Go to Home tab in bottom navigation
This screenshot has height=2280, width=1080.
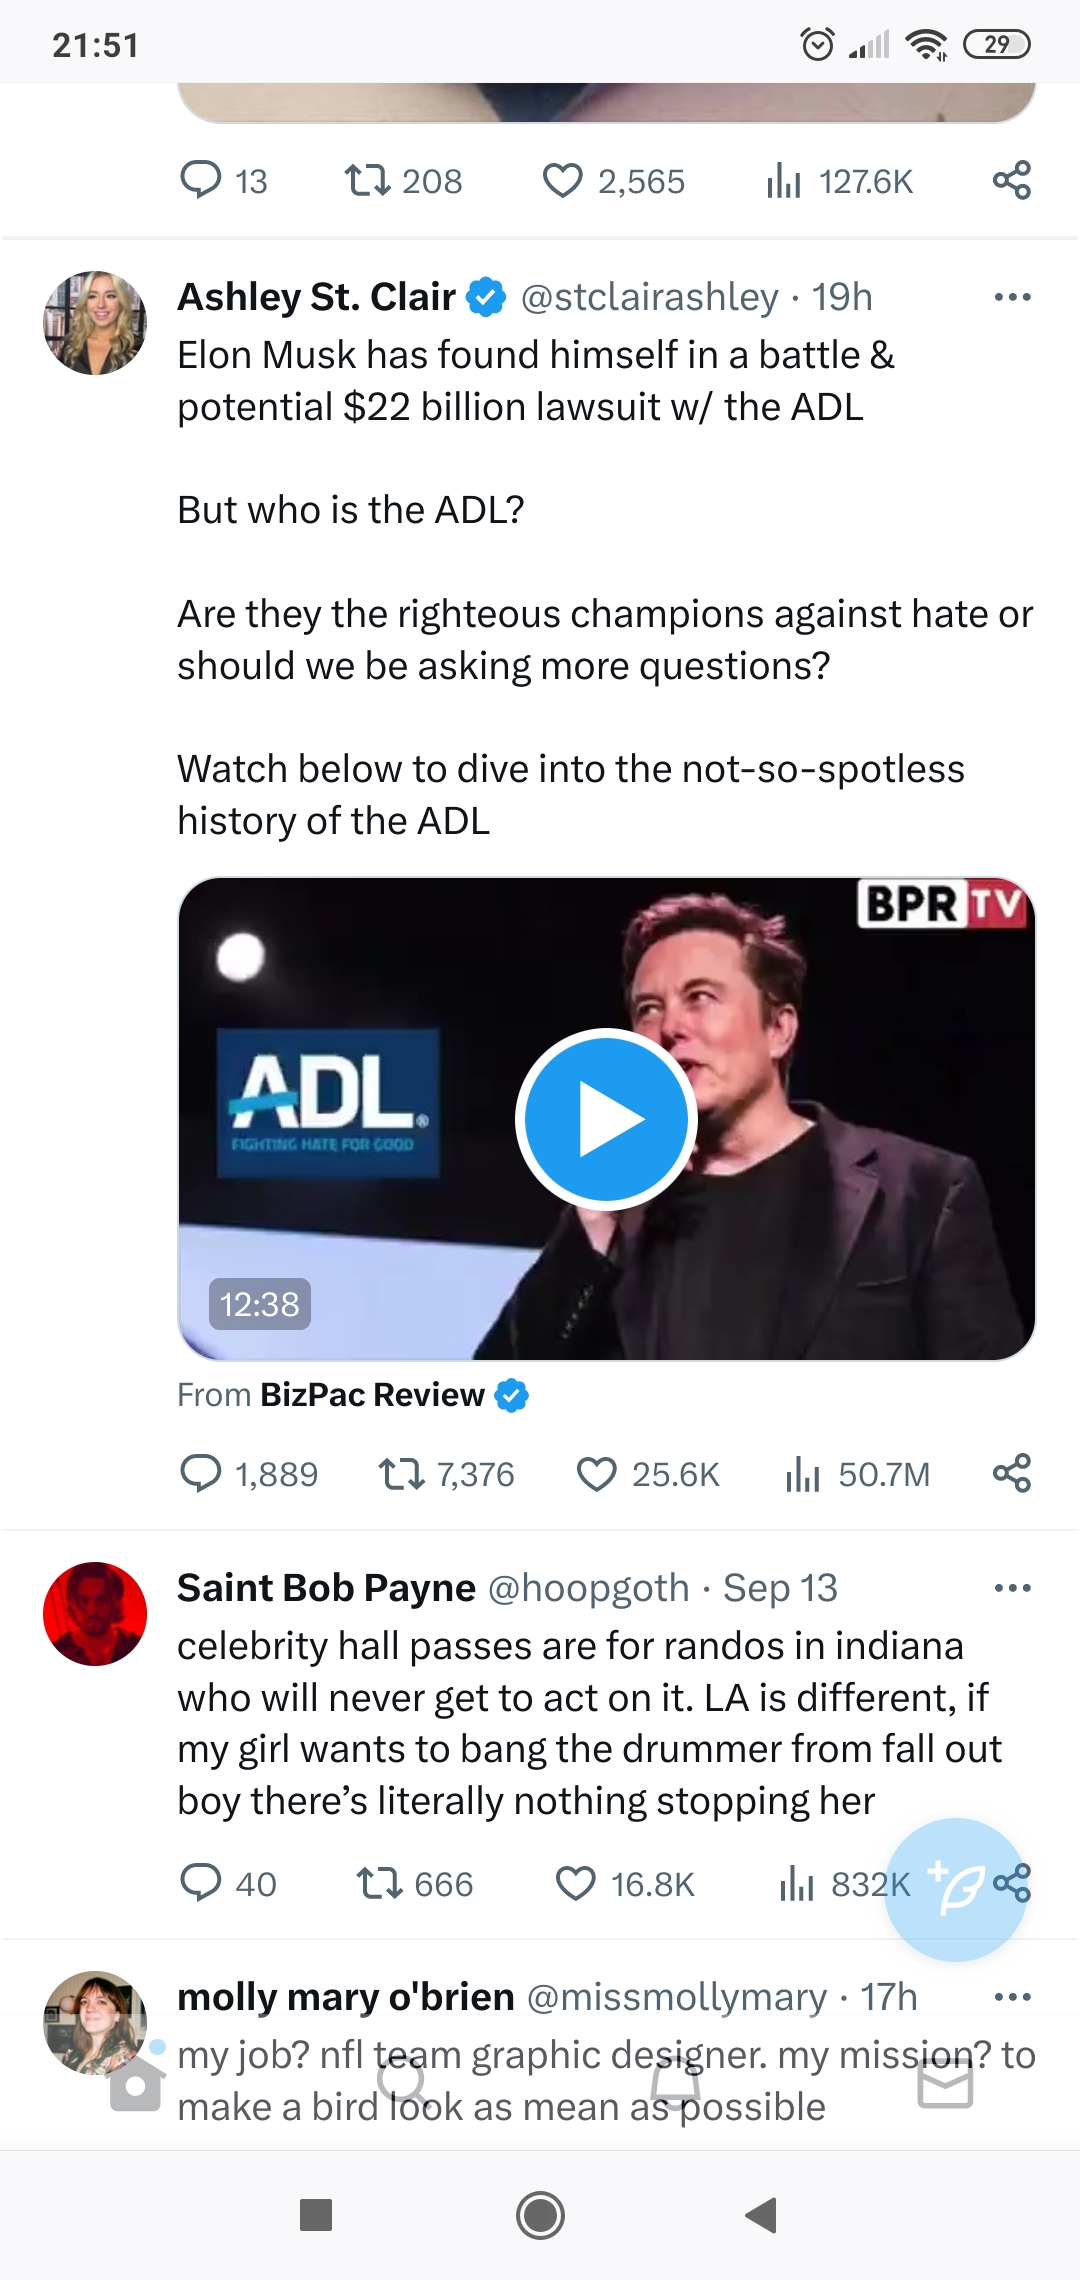point(136,2084)
